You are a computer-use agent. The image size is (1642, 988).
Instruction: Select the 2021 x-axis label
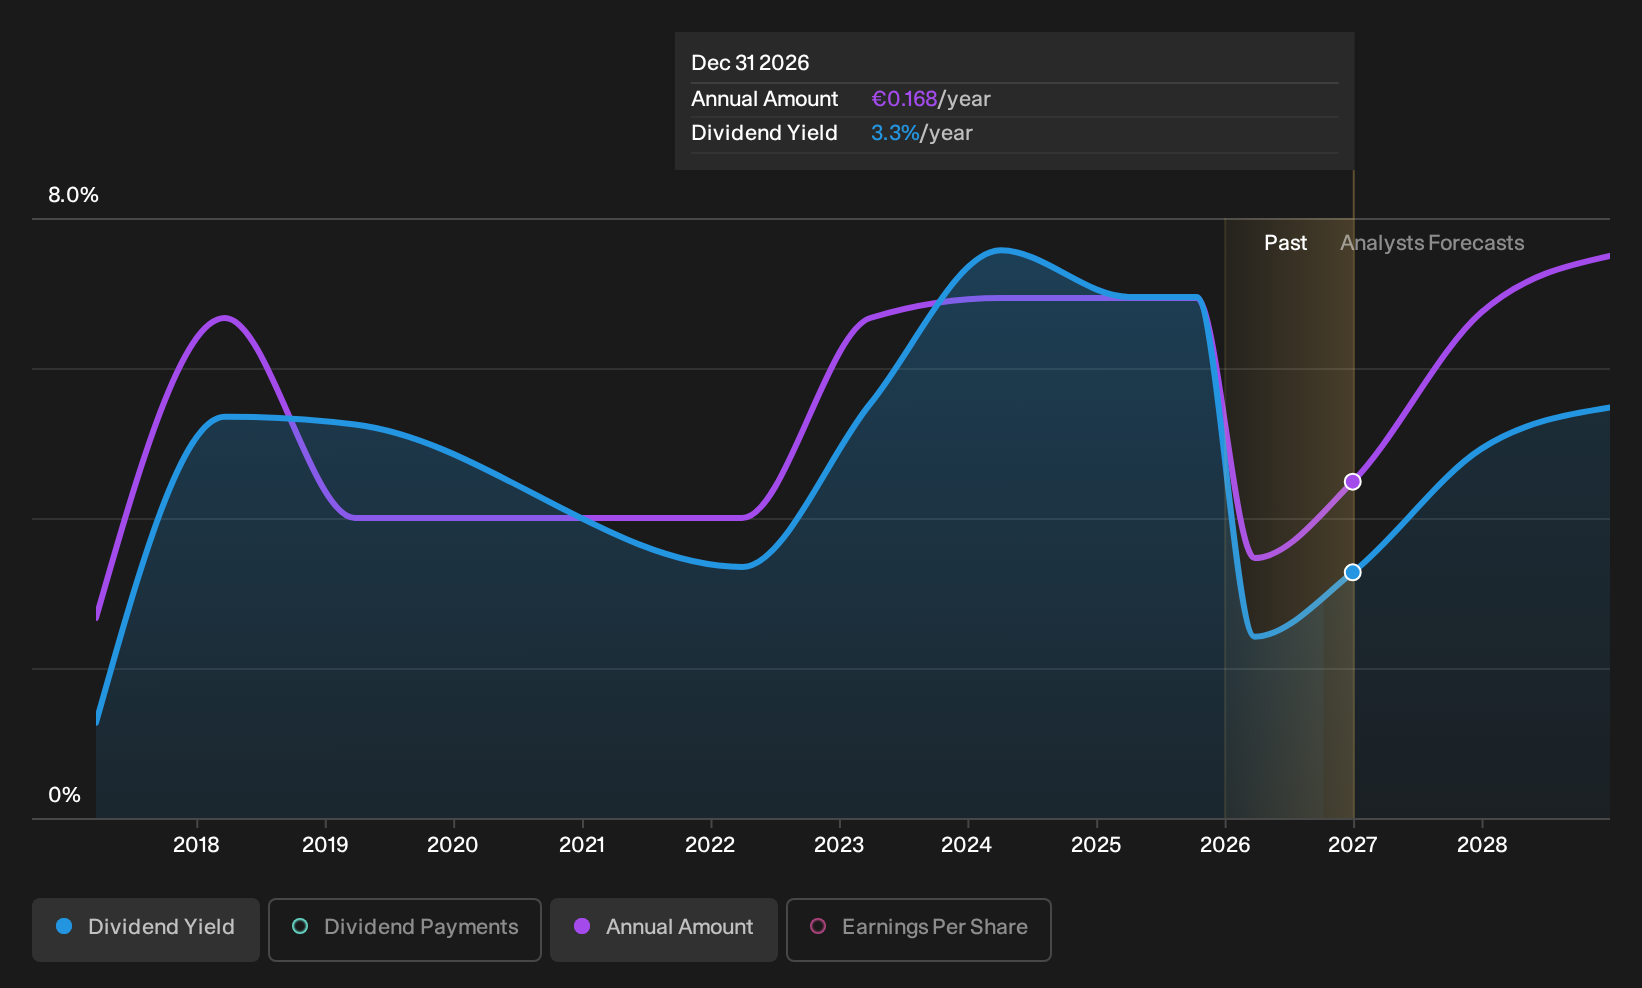click(x=582, y=845)
